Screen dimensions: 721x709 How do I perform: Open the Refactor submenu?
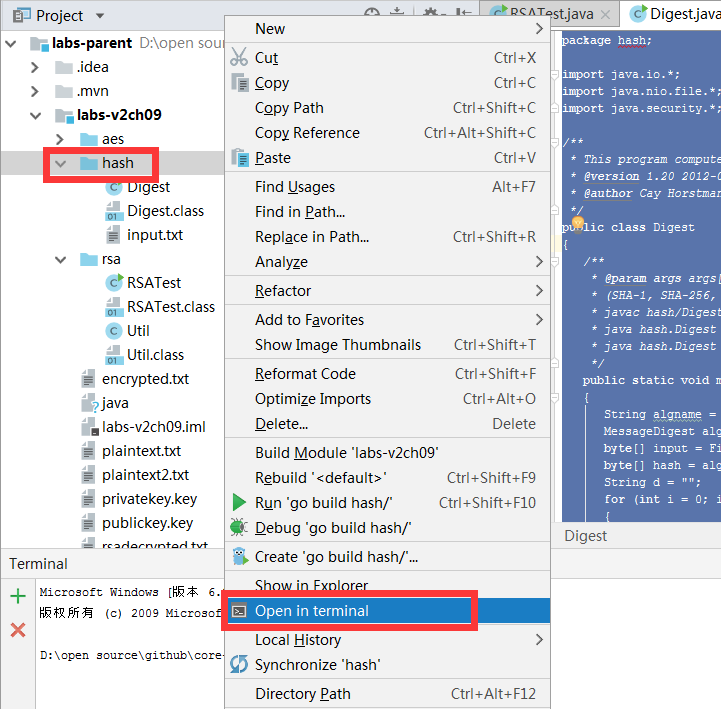pyautogui.click(x=387, y=291)
